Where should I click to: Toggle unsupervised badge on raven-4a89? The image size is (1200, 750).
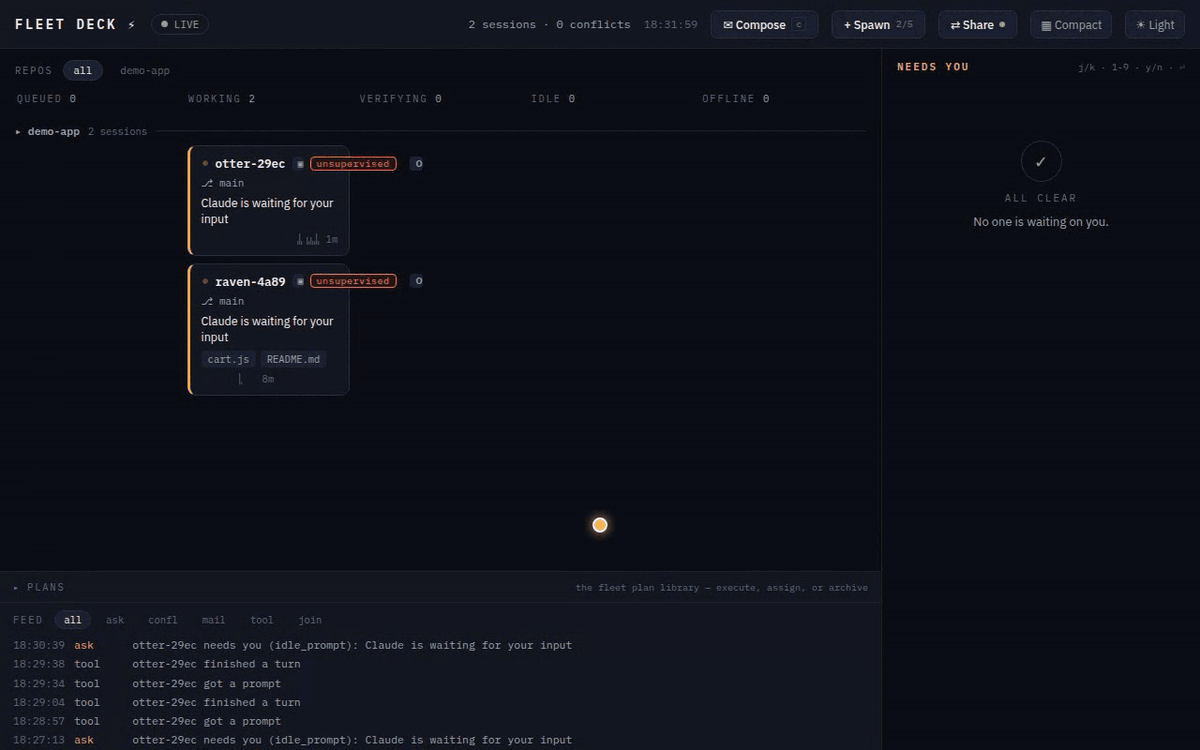click(353, 281)
